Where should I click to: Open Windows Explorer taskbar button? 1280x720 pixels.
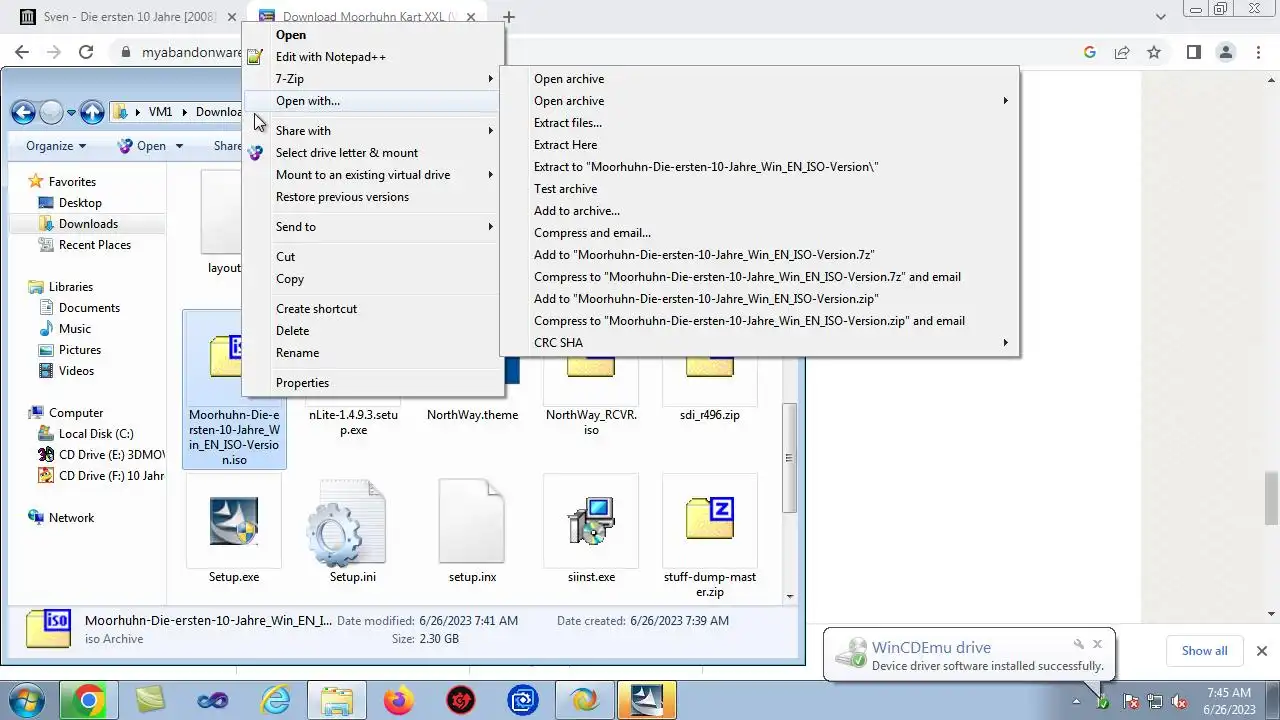tap(336, 701)
